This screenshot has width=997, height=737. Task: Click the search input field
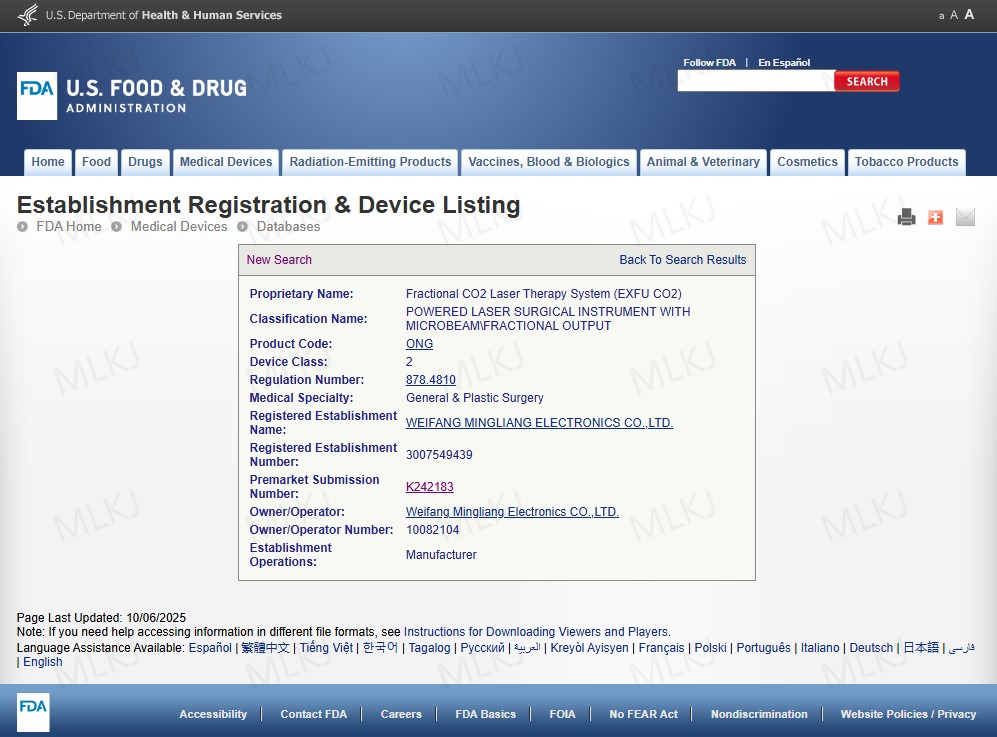click(755, 82)
